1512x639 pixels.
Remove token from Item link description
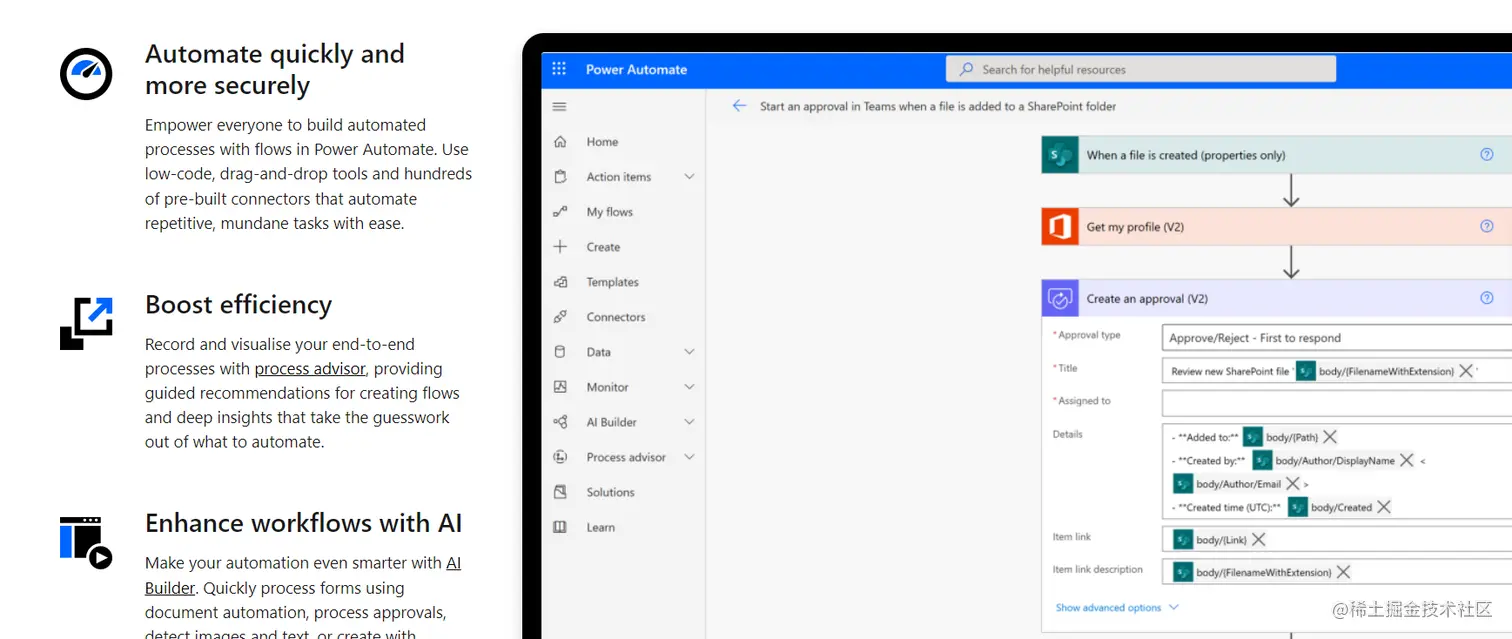pyautogui.click(x=1343, y=572)
